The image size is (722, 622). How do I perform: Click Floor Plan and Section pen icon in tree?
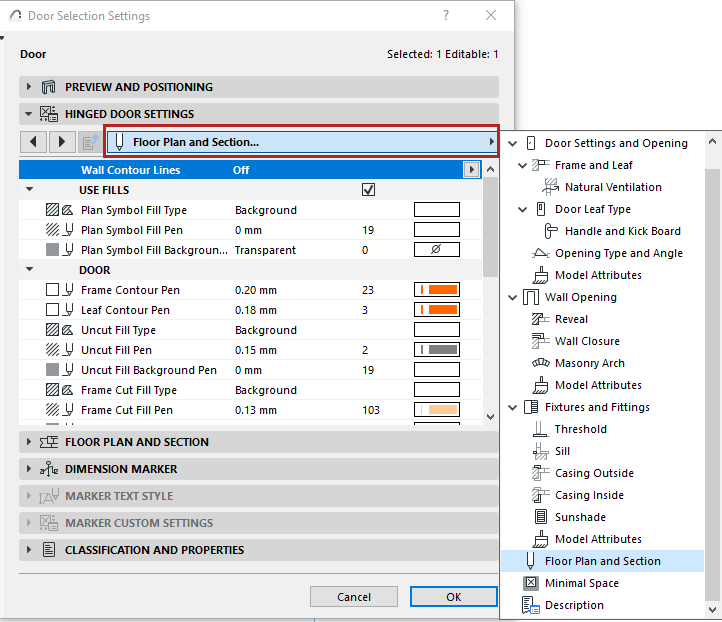pos(530,561)
